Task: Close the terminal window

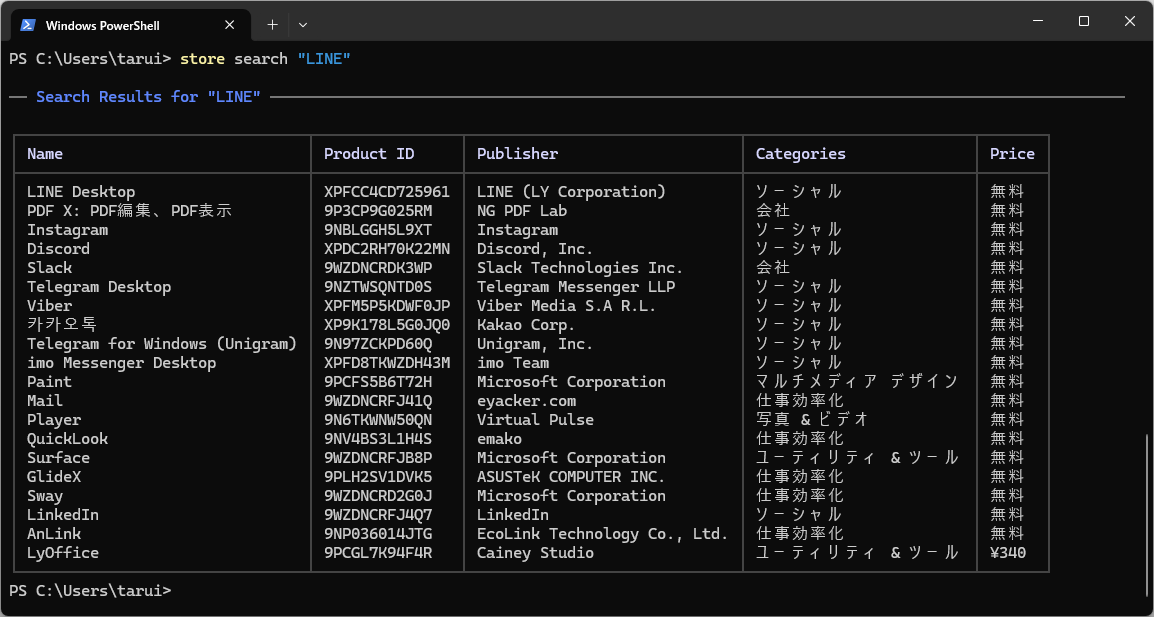Action: 1130,21
